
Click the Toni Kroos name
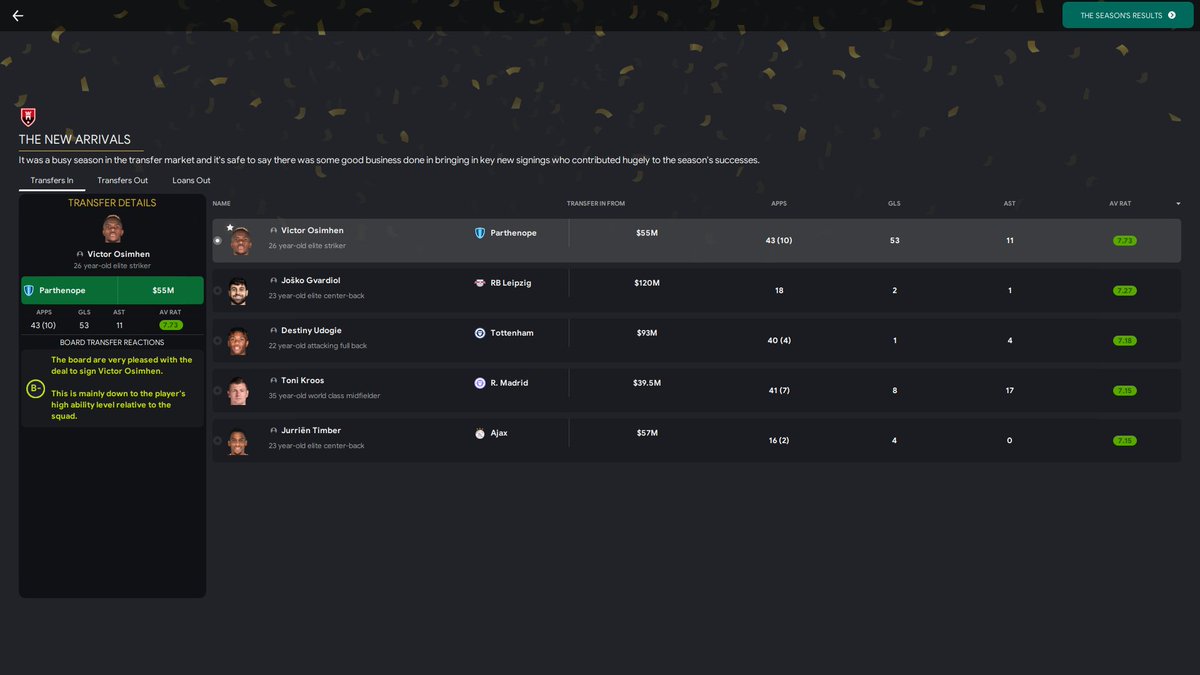pos(303,381)
